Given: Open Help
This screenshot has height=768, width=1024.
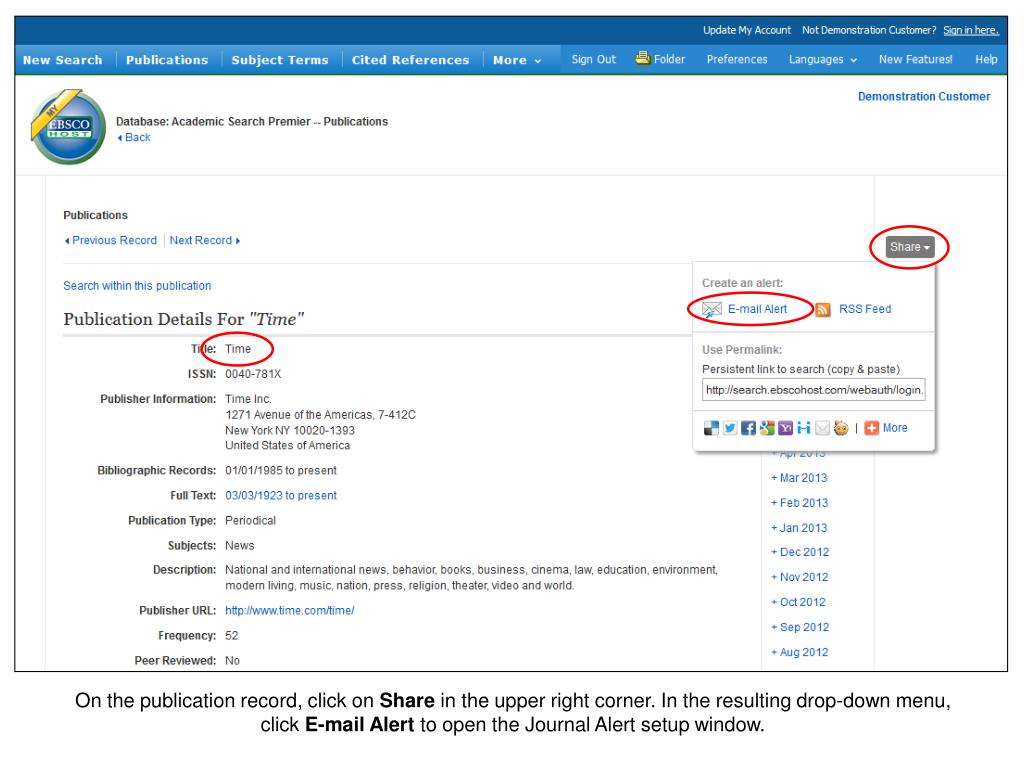Looking at the screenshot, I should pyautogui.click(x=985, y=59).
